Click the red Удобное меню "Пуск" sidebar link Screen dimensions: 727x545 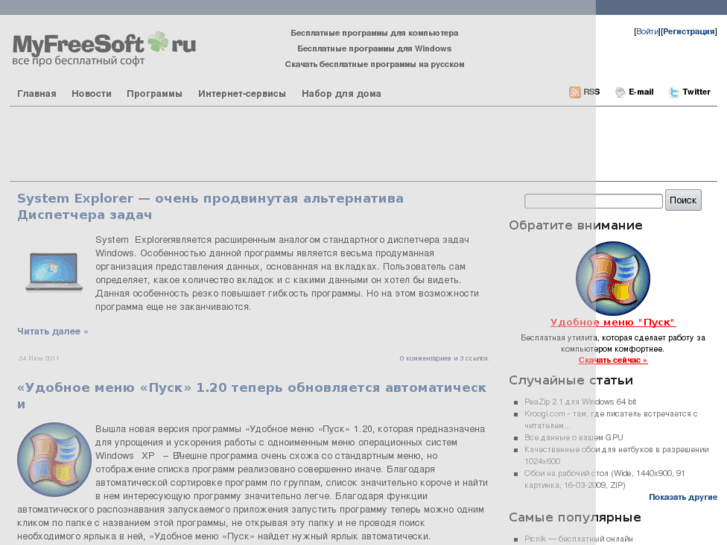(612, 322)
